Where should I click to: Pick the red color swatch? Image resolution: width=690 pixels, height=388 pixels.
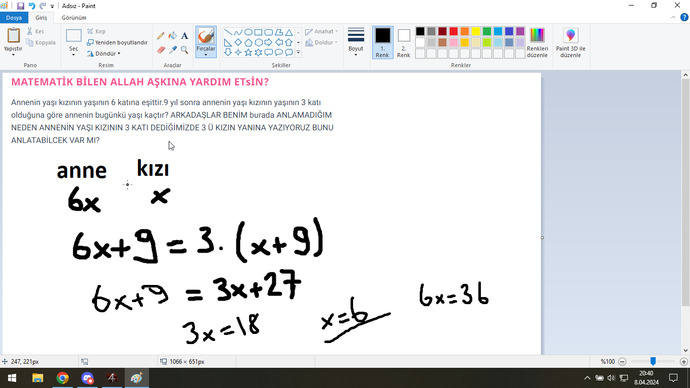pos(453,31)
